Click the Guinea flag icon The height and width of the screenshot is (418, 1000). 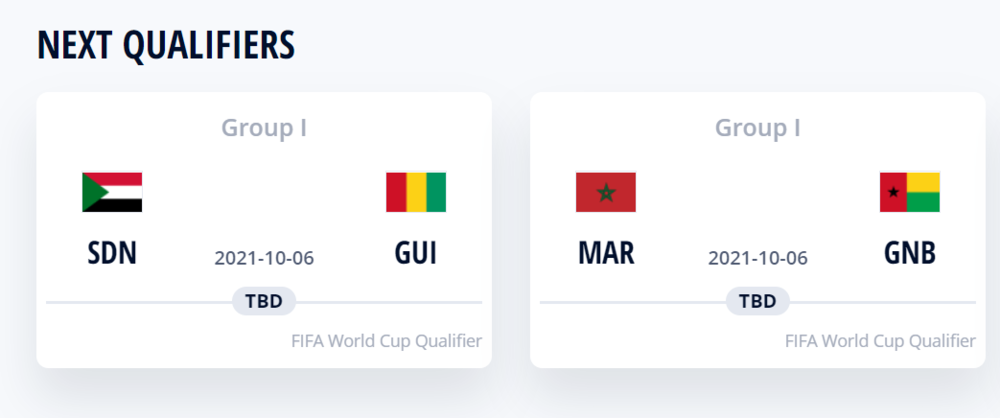point(416,192)
